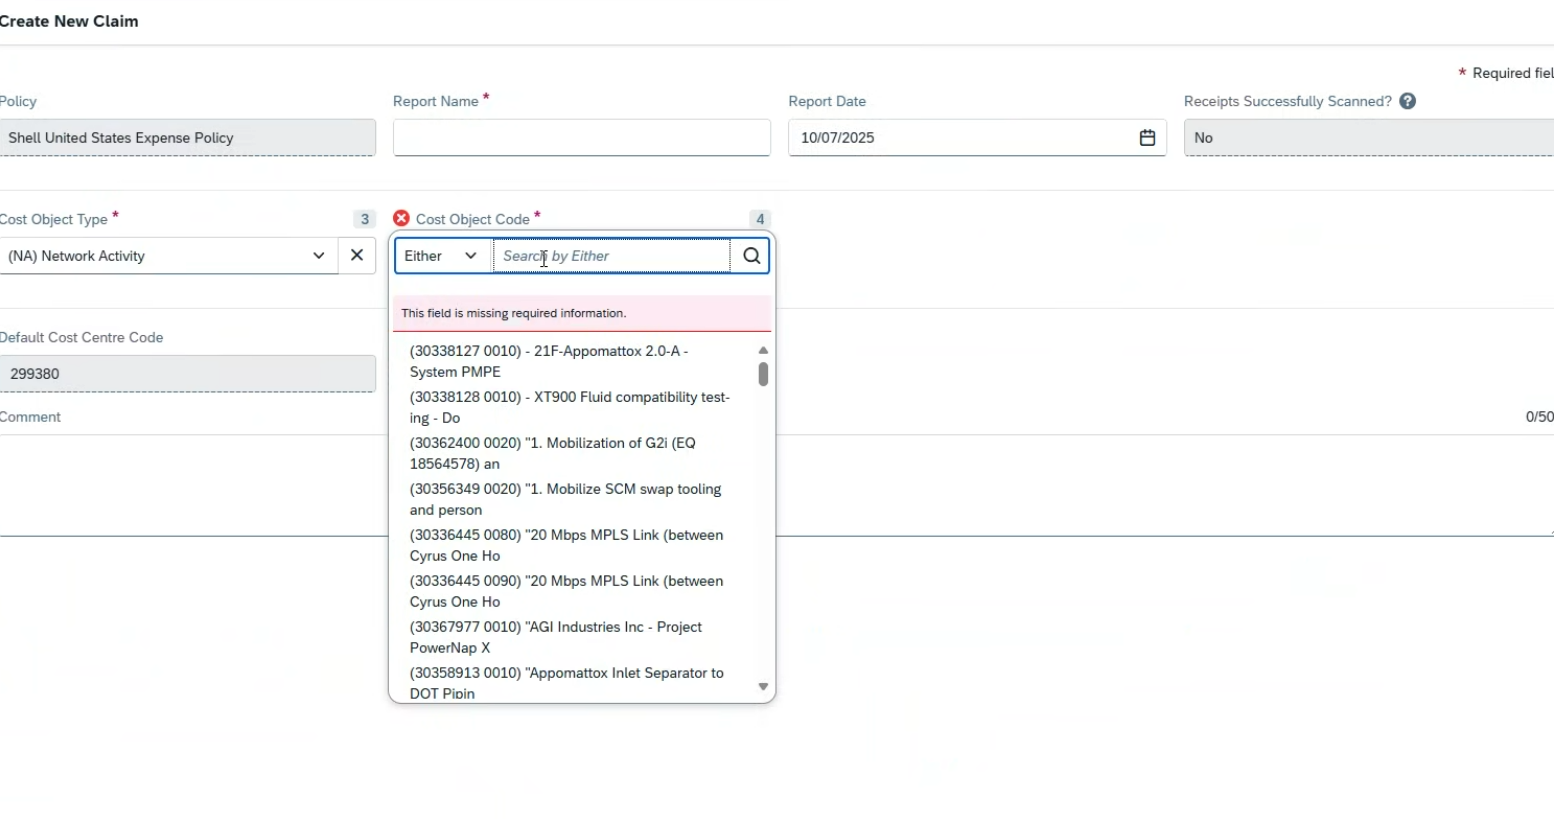Click Default Cost Centre Code 299380 field

pos(187,374)
